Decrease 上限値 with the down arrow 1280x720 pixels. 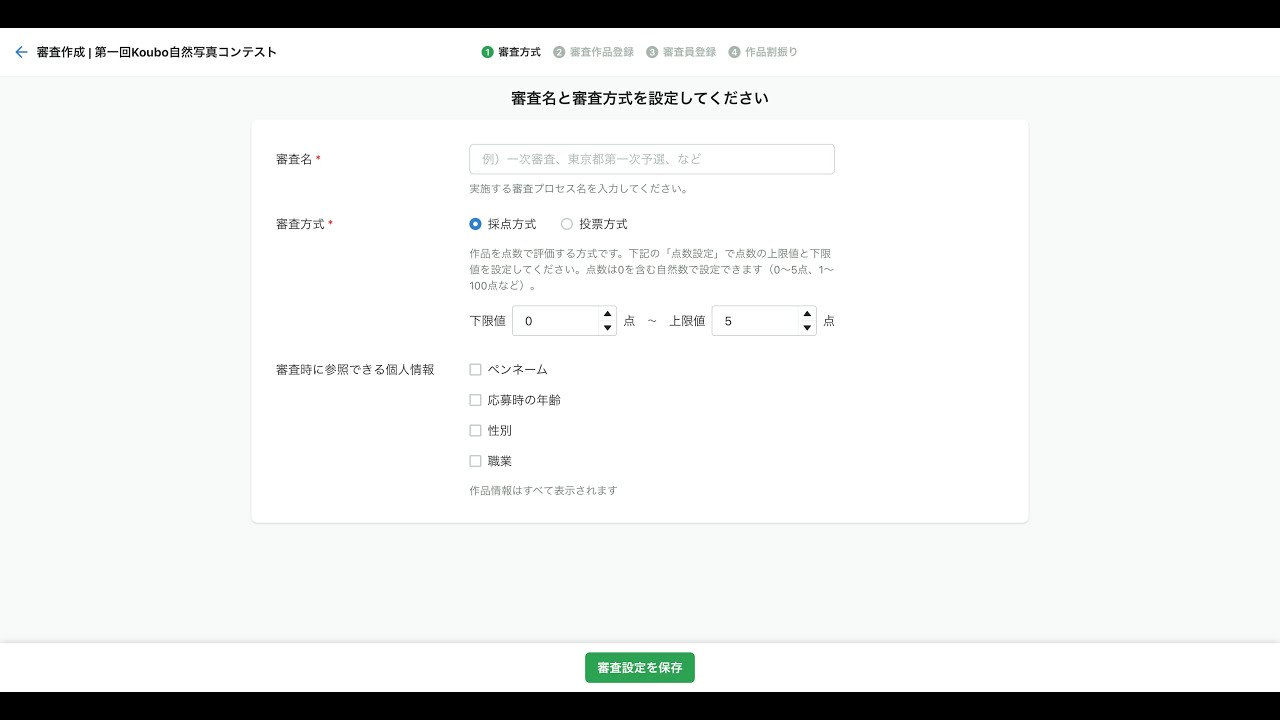click(x=807, y=328)
